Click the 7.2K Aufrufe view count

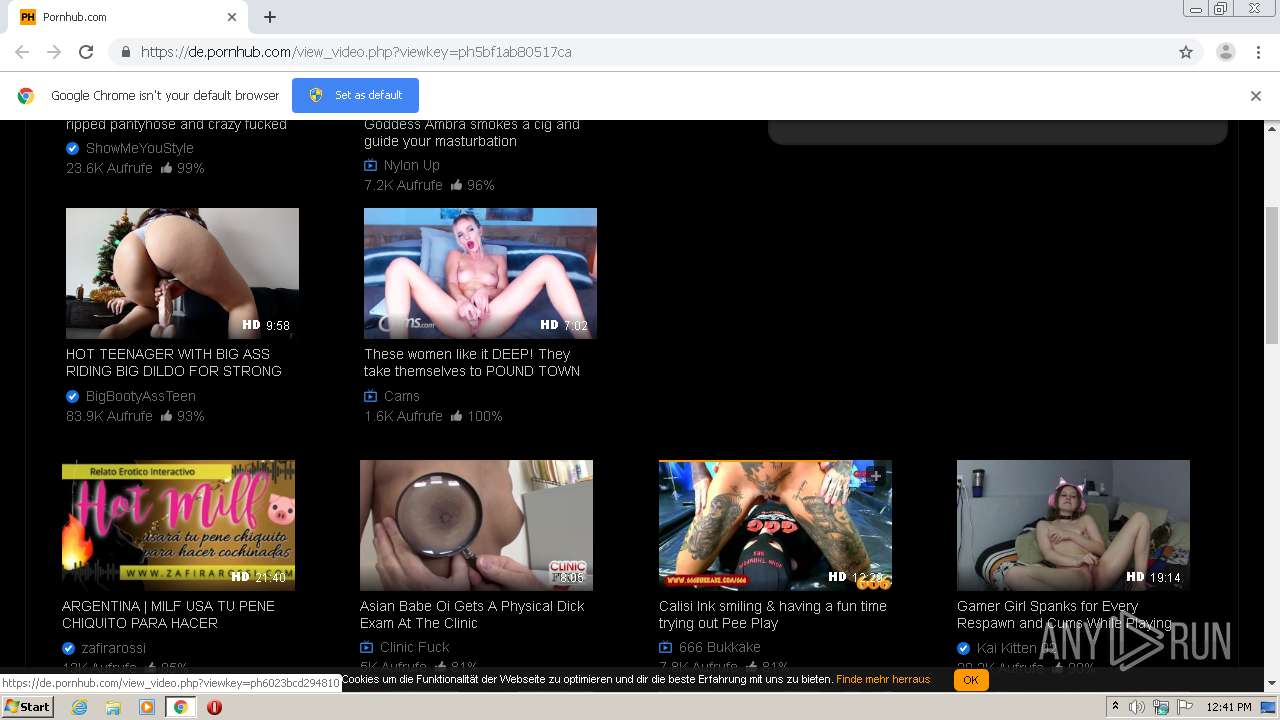(x=403, y=185)
